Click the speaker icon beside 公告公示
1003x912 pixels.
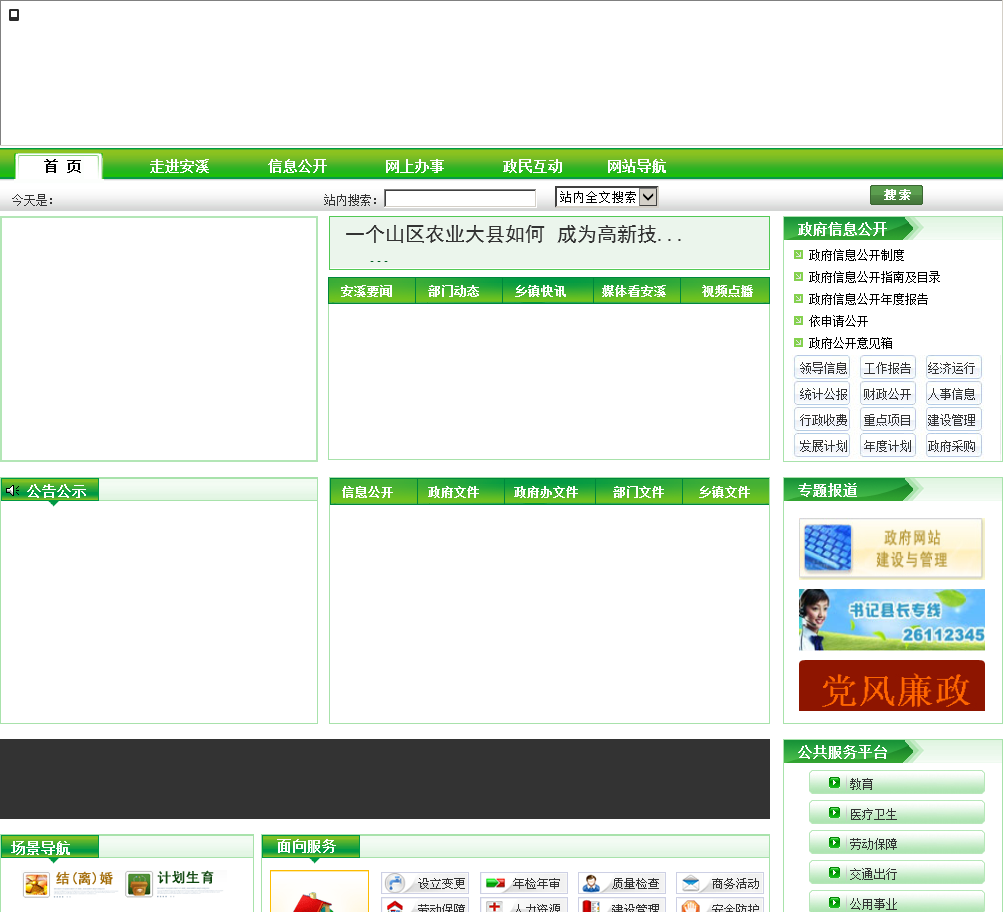coord(13,491)
